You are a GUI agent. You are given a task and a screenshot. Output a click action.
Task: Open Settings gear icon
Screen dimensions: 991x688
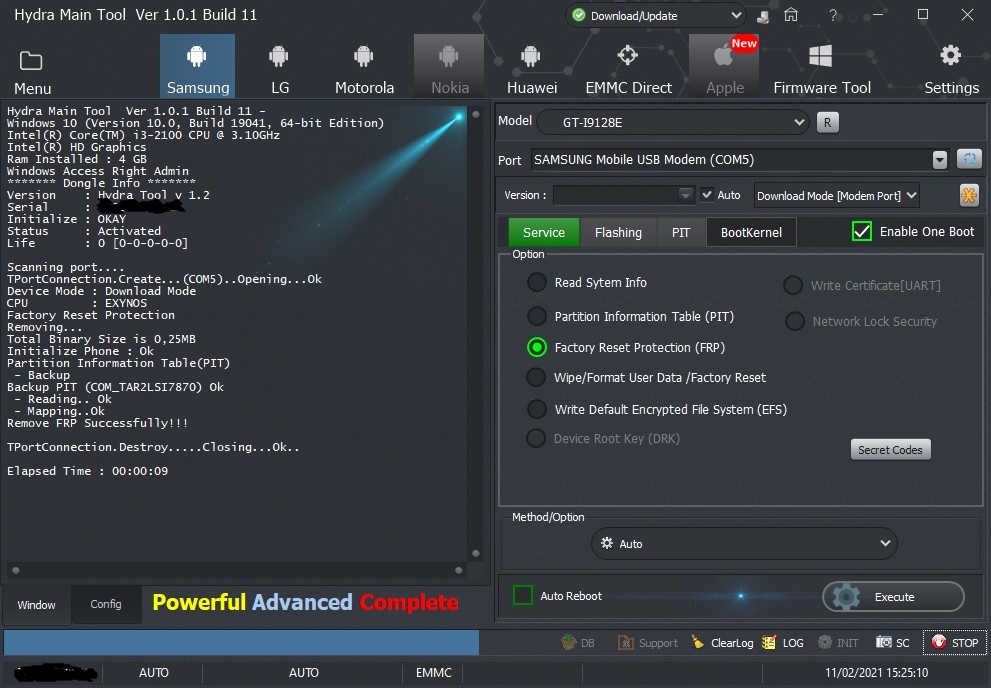click(x=951, y=56)
